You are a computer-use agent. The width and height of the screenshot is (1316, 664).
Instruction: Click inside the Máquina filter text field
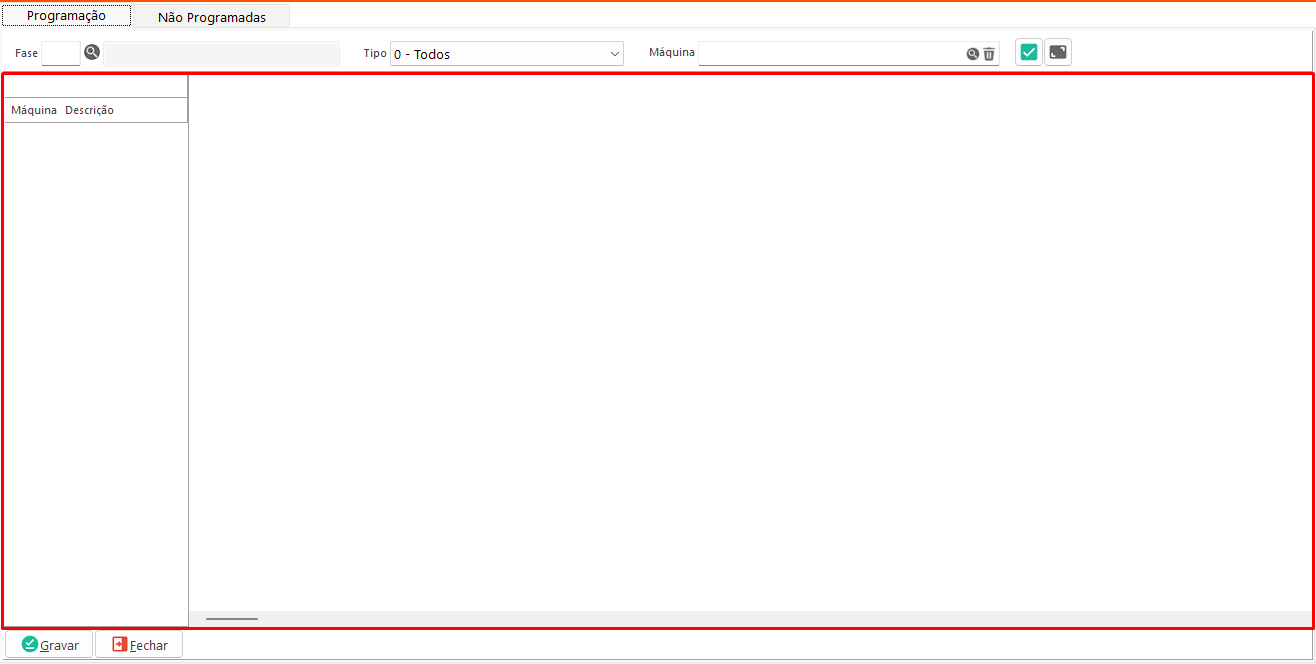point(830,54)
